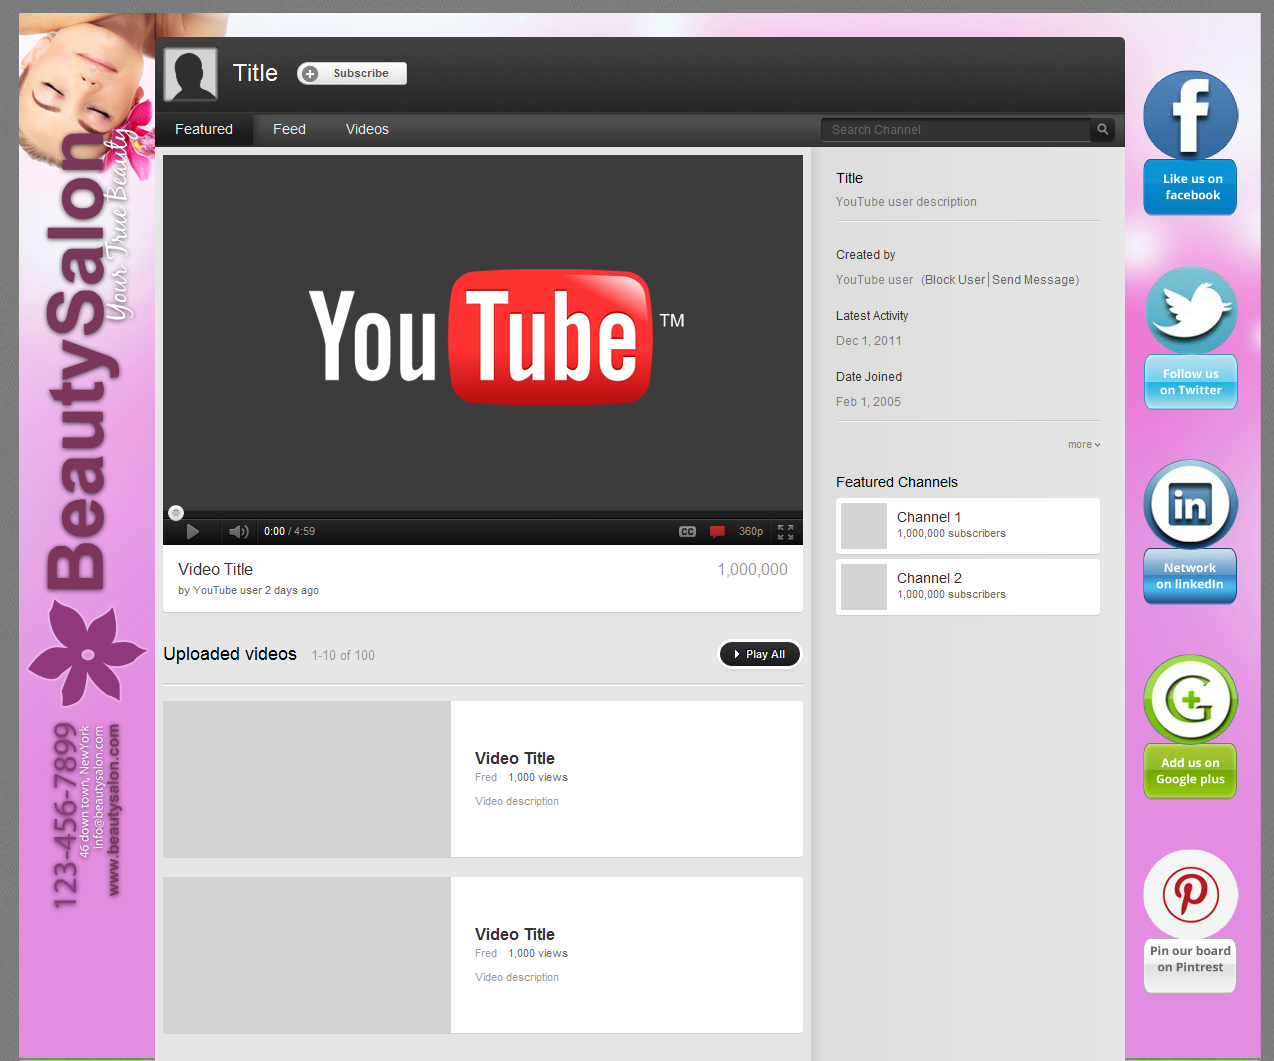Open the 360p quality selector
Screen dimensions: 1274x1061
pyautogui.click(x=751, y=531)
